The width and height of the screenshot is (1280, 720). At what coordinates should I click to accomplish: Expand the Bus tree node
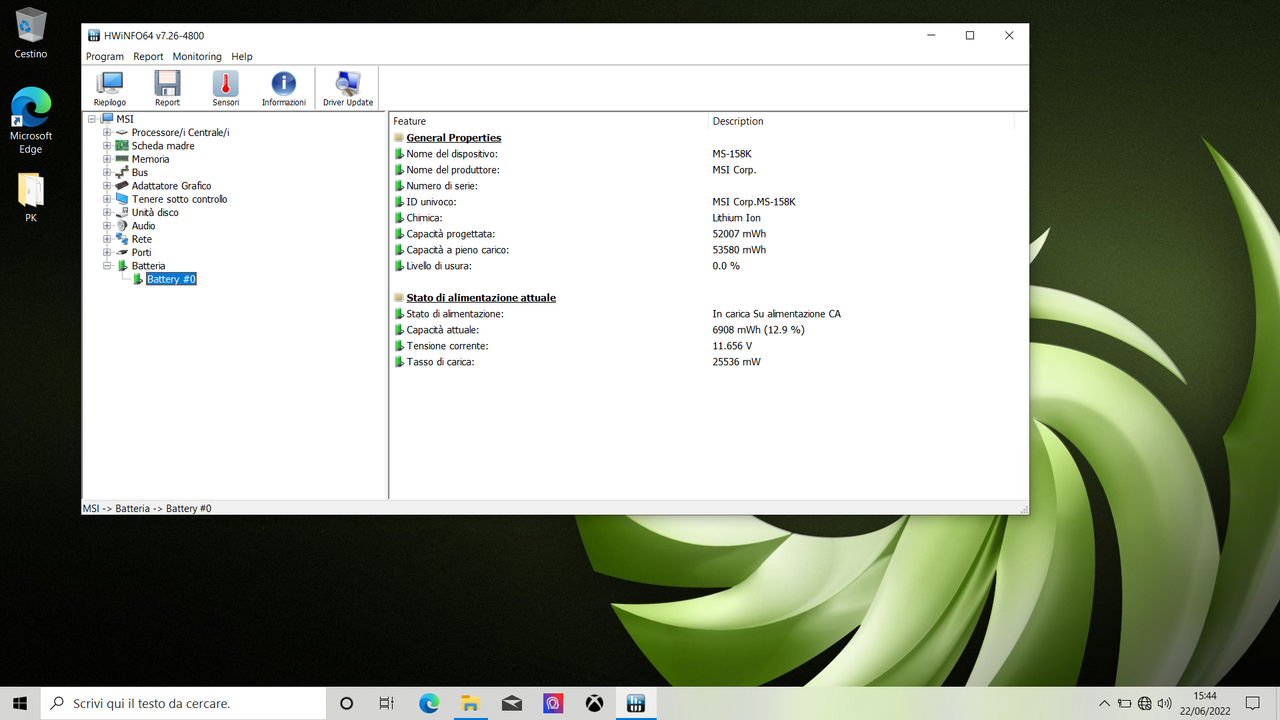pyautogui.click(x=106, y=172)
